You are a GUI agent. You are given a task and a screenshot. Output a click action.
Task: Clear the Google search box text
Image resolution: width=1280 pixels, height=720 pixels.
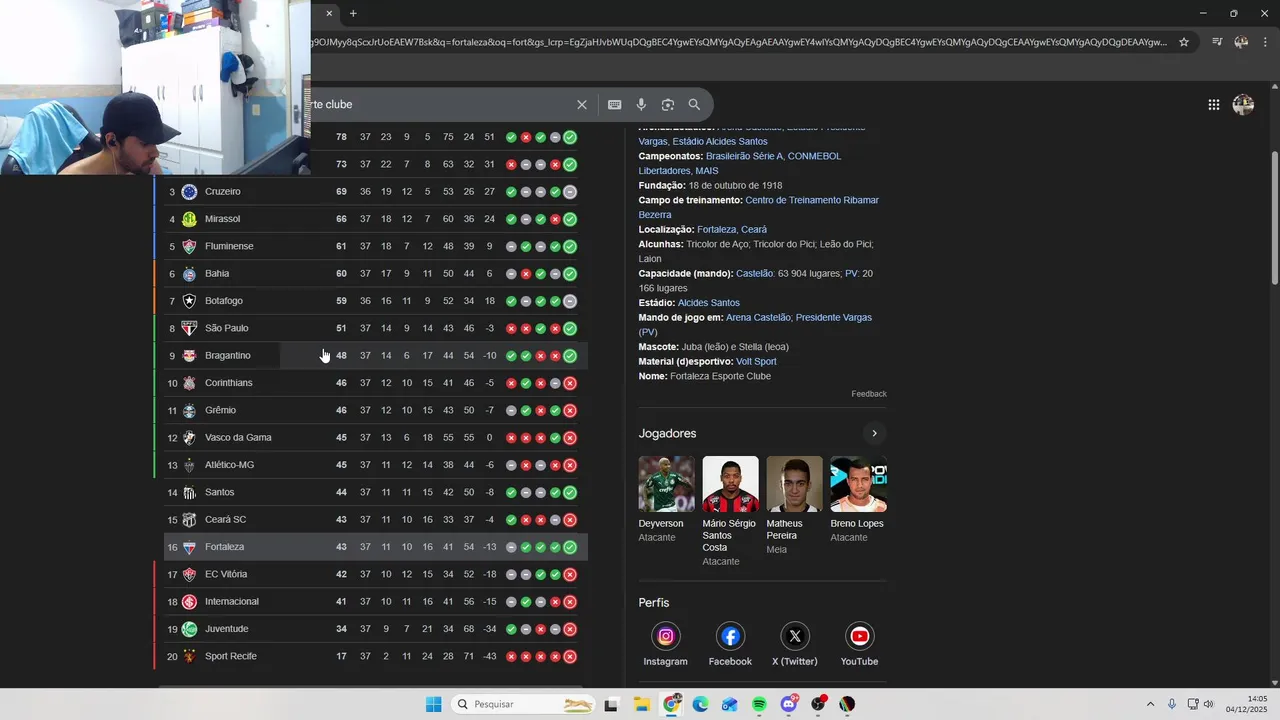582,104
